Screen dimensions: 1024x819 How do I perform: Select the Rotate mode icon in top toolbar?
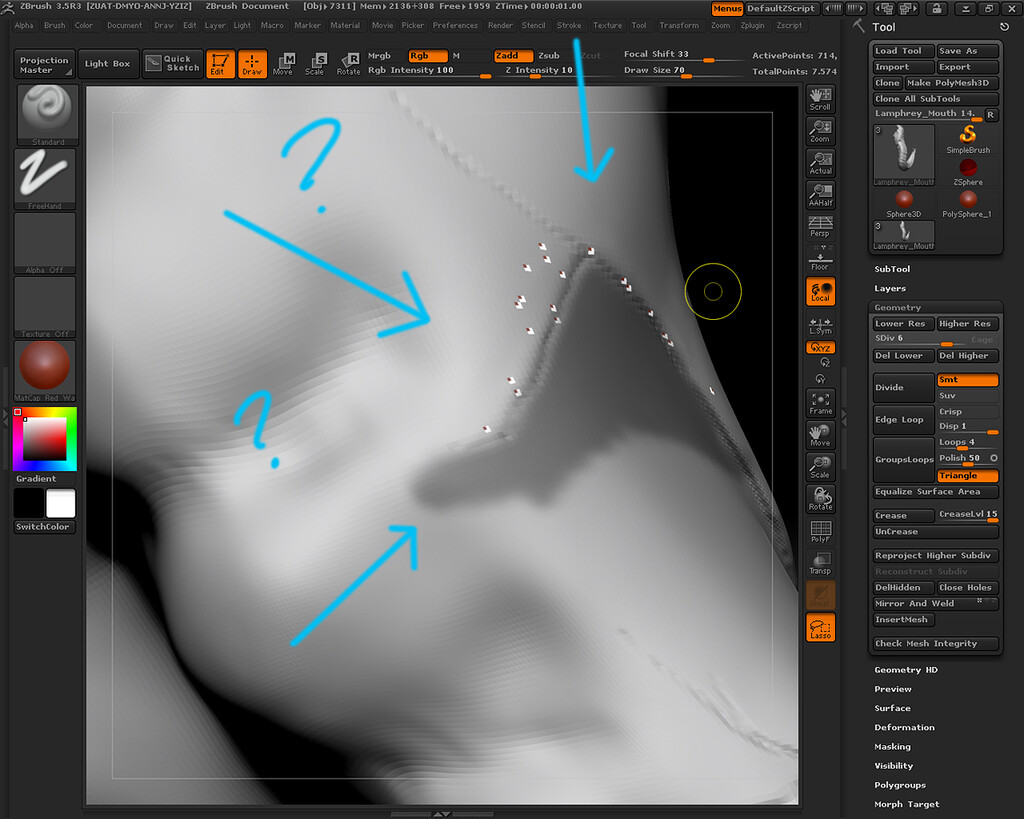tap(349, 63)
